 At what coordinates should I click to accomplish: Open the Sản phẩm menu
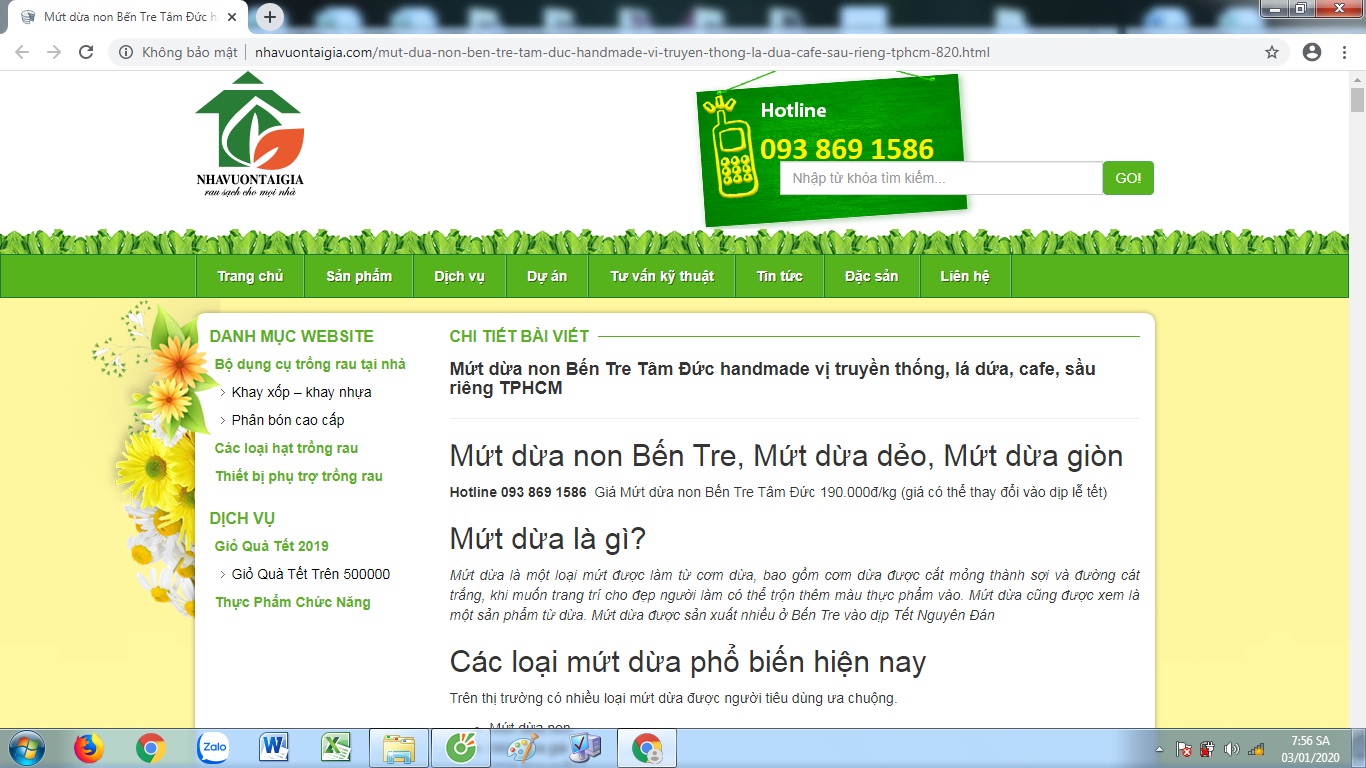tap(359, 276)
